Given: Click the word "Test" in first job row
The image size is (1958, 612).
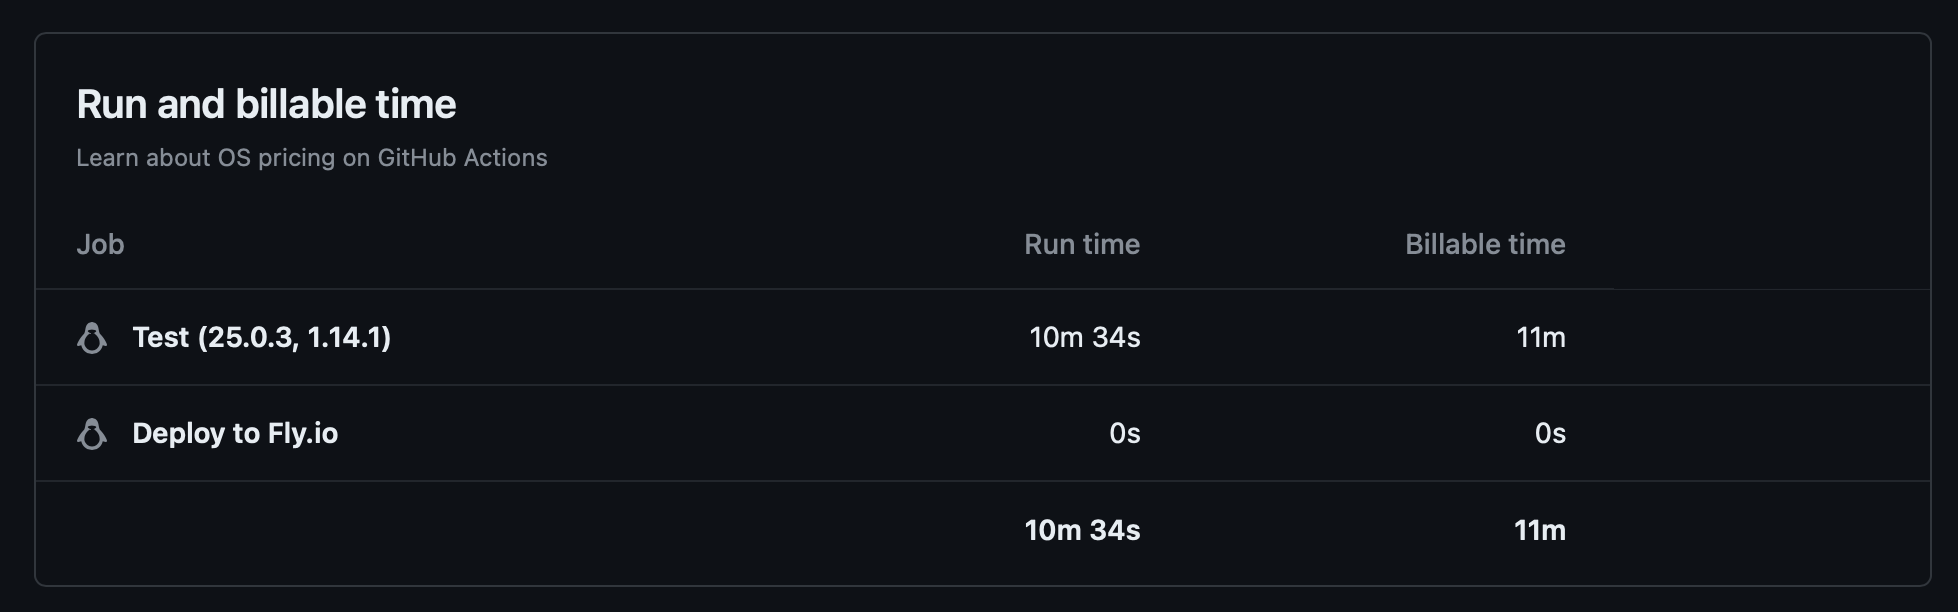Looking at the screenshot, I should point(160,338).
